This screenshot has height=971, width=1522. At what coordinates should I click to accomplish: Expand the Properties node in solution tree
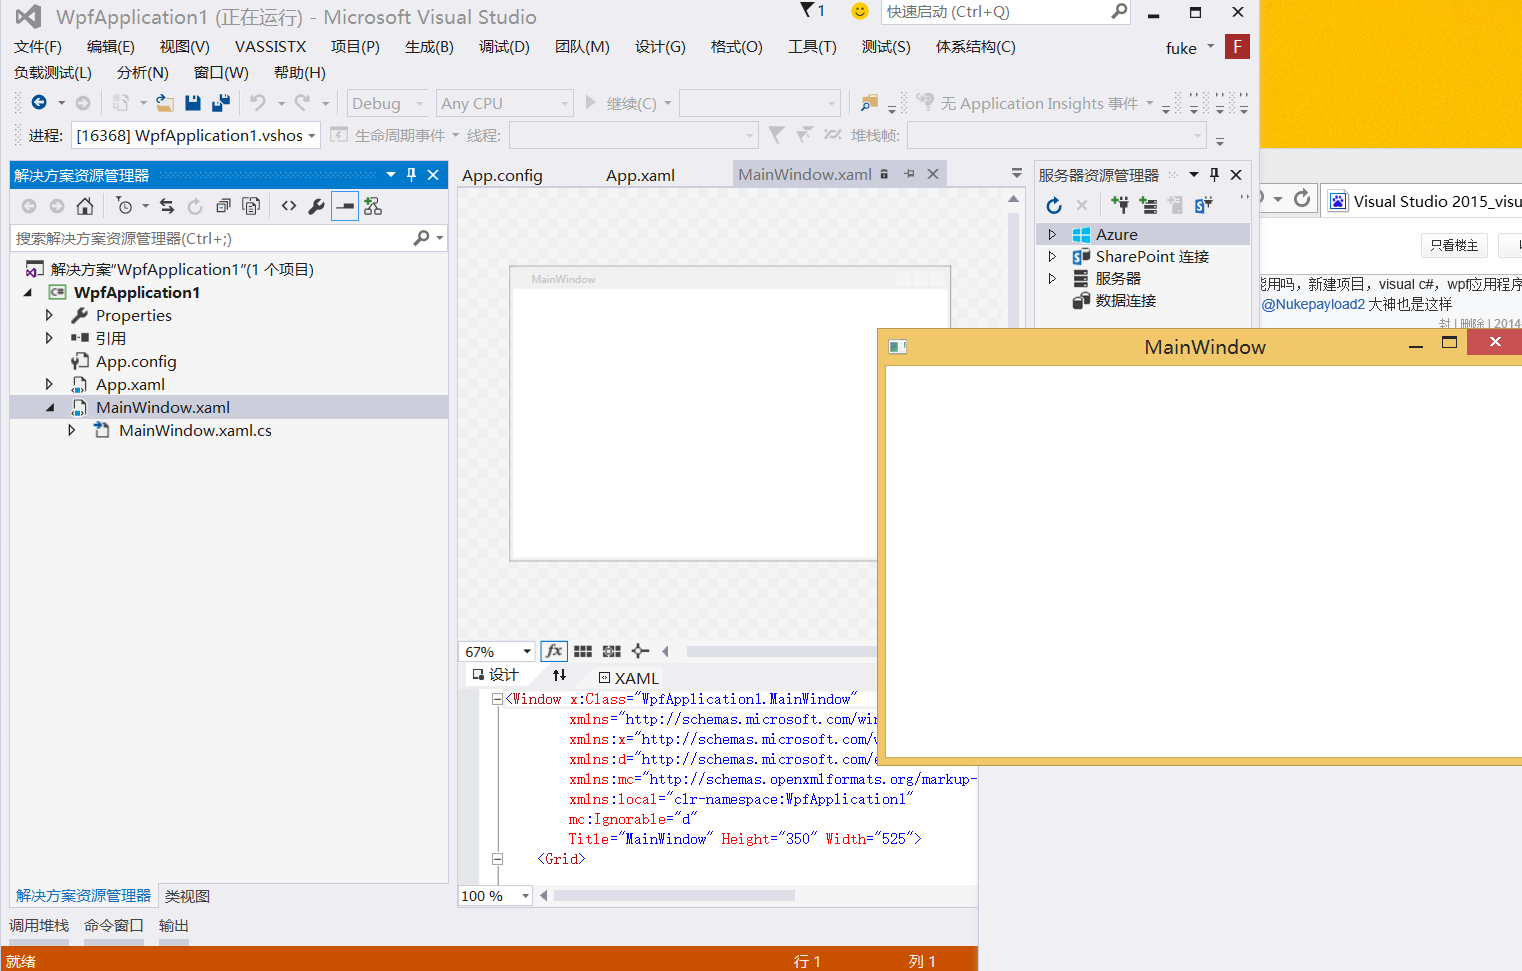pyautogui.click(x=49, y=315)
